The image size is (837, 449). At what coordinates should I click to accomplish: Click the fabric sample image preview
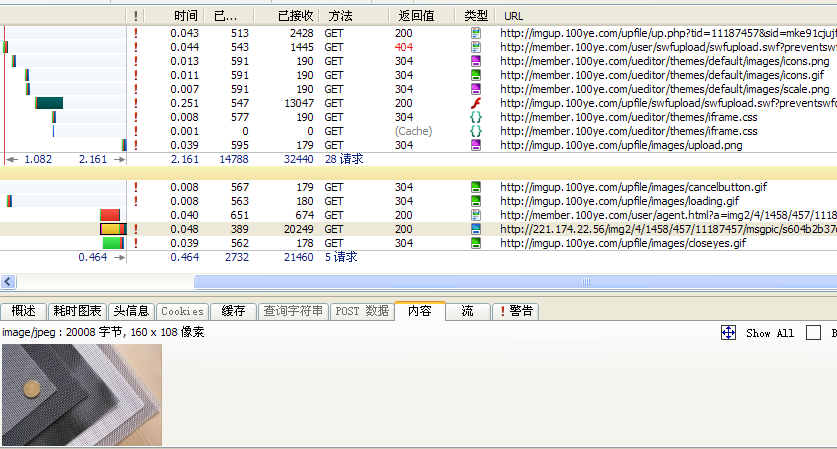pyautogui.click(x=82, y=395)
